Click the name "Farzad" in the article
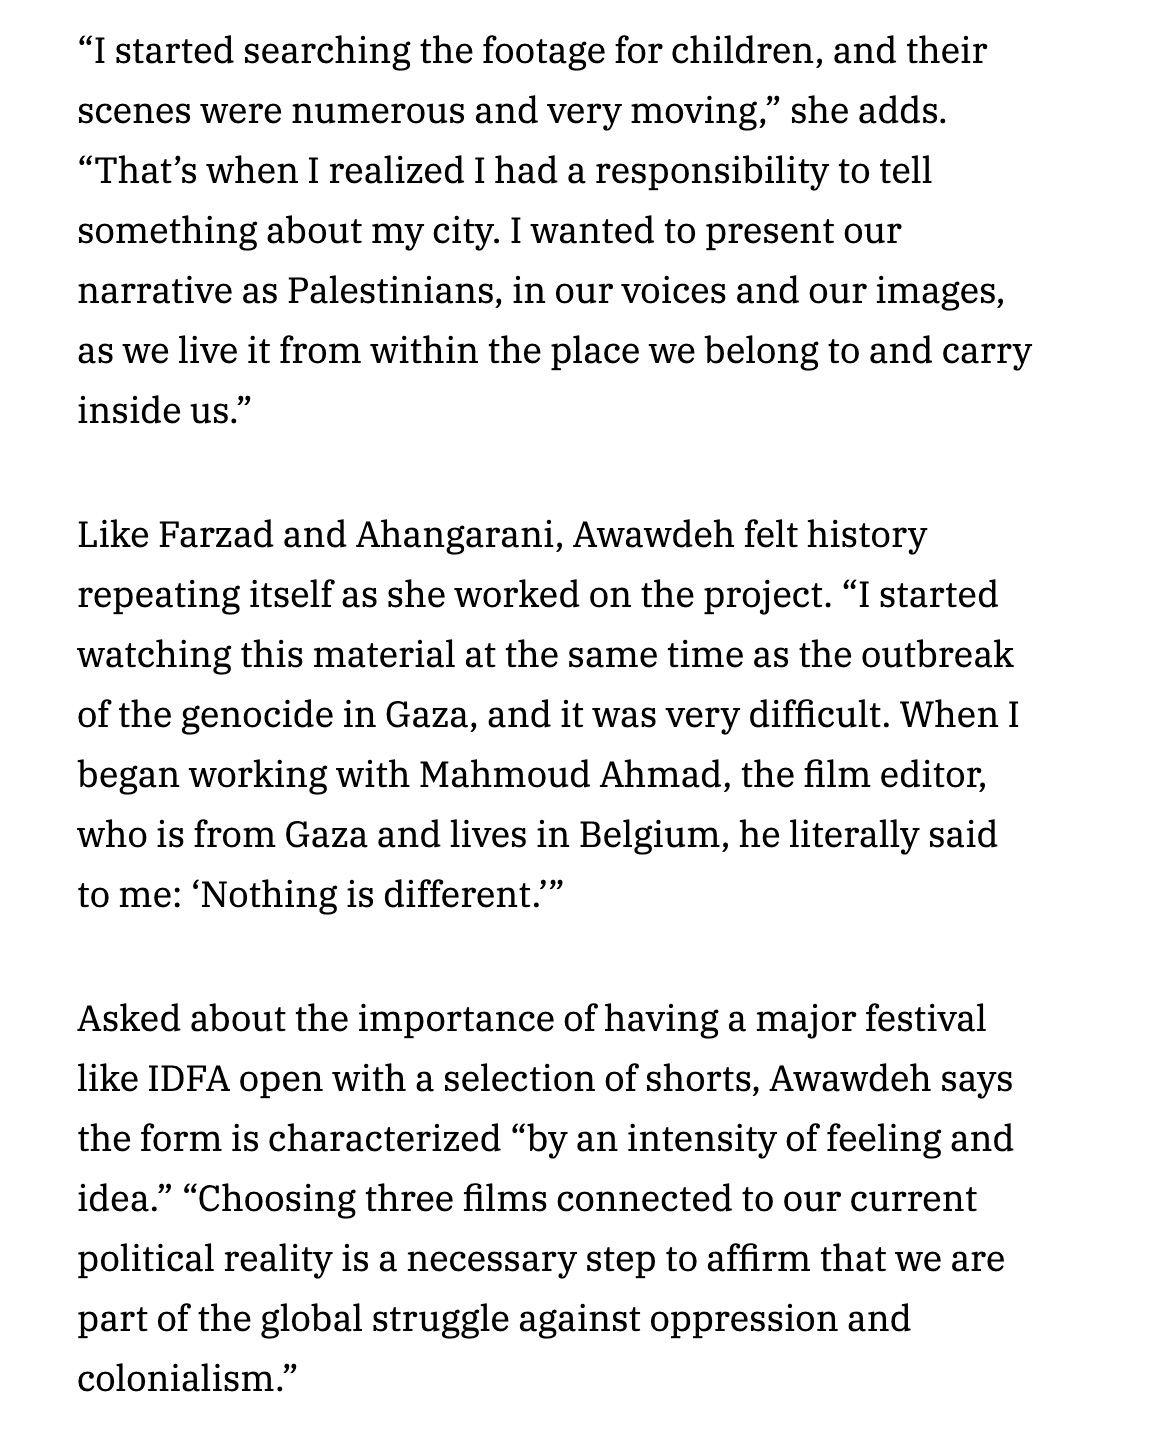This screenshot has width=1166, height=1456. pyautogui.click(x=213, y=535)
